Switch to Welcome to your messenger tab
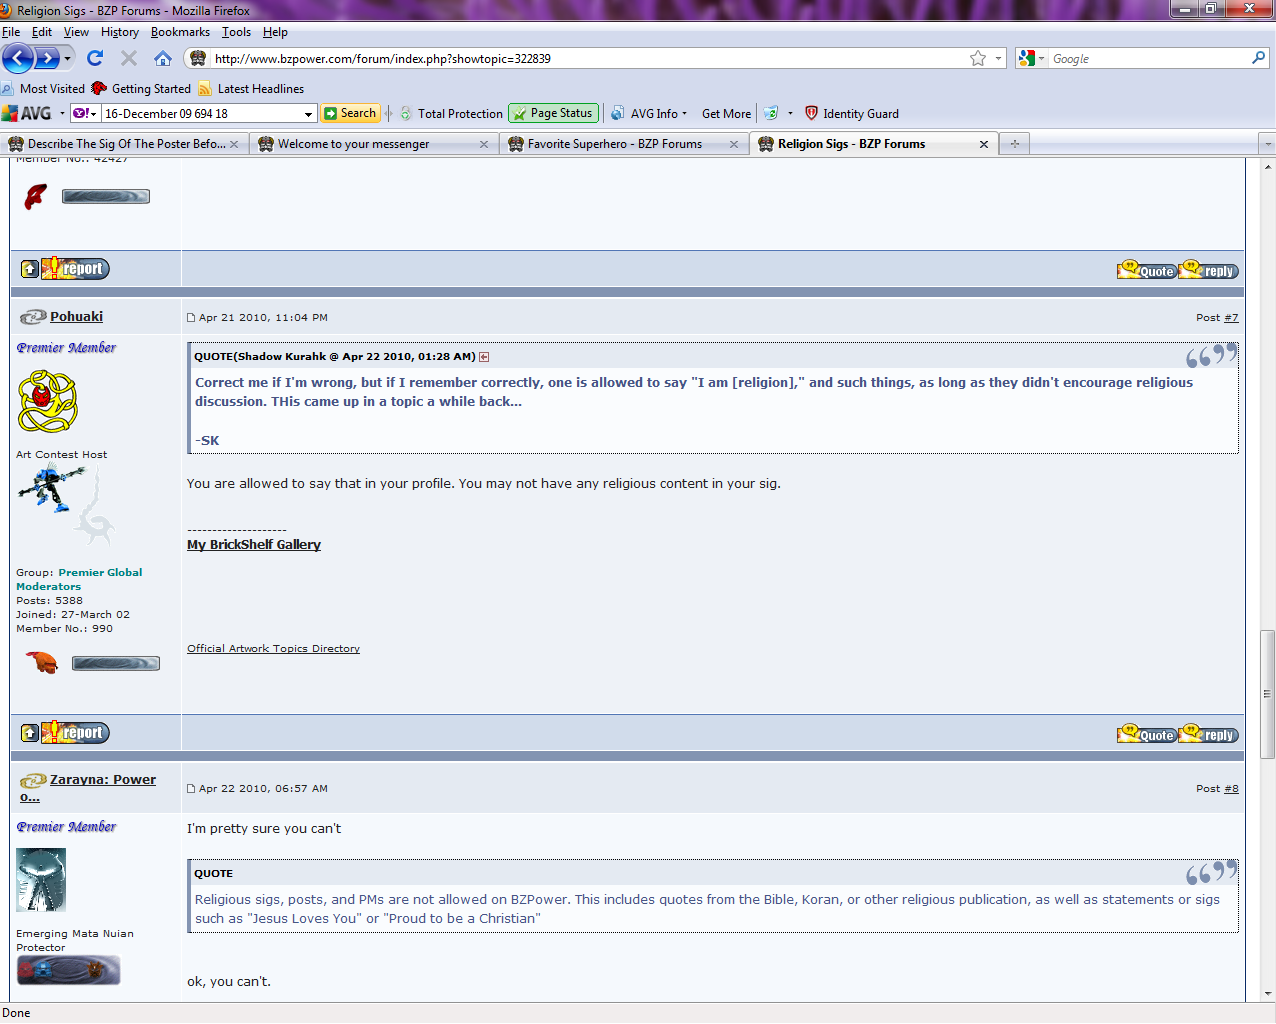The image size is (1276, 1024). (x=372, y=144)
